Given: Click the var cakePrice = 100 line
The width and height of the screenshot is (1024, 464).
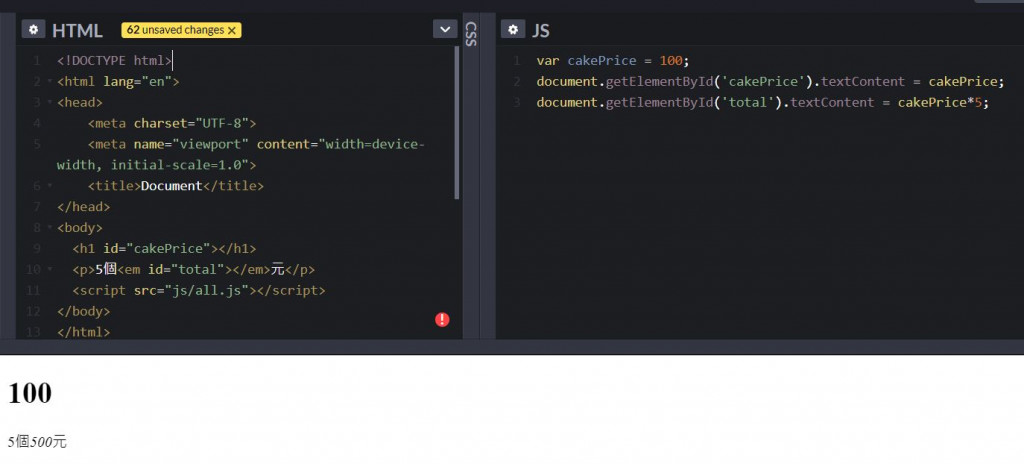Looking at the screenshot, I should coord(613,61).
